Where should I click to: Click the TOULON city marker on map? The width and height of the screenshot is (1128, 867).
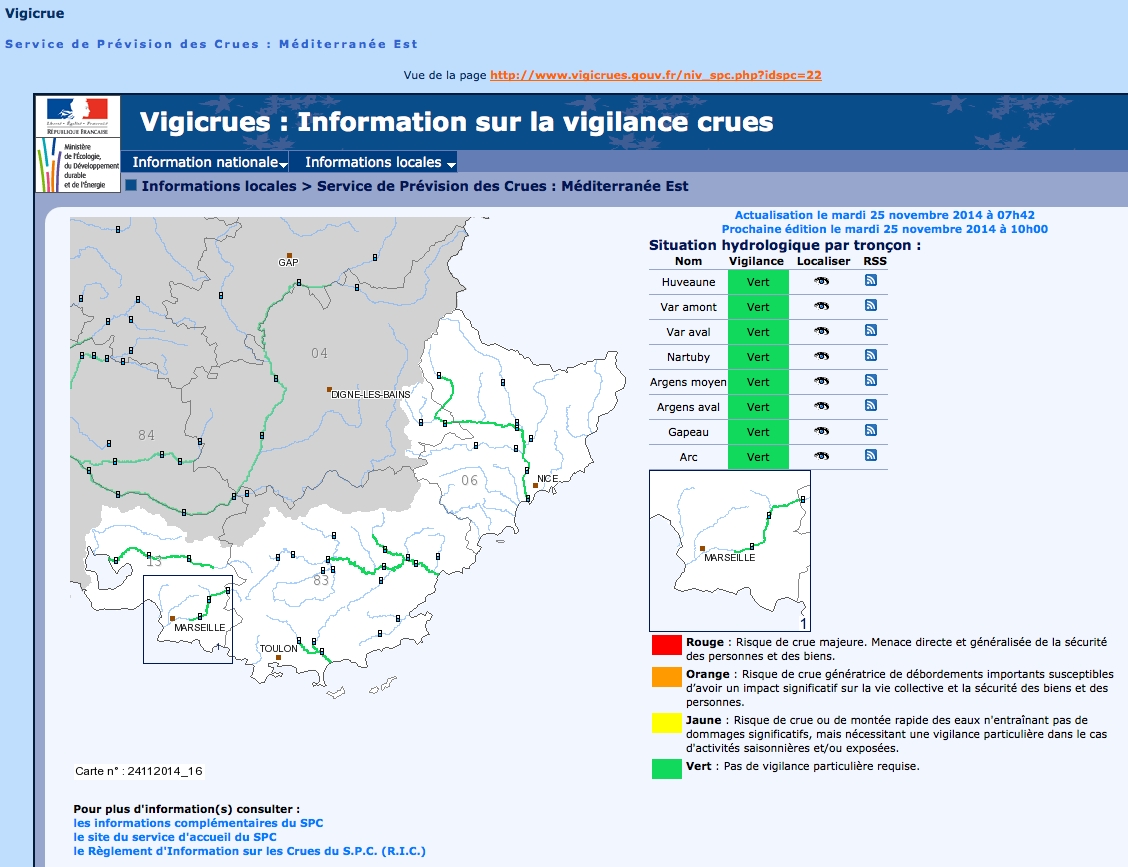coord(277,658)
